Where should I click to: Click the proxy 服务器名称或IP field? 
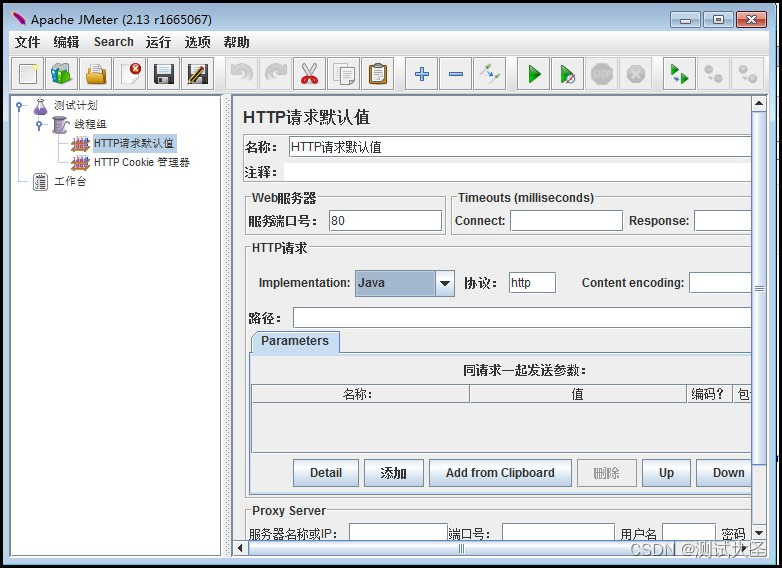(398, 533)
